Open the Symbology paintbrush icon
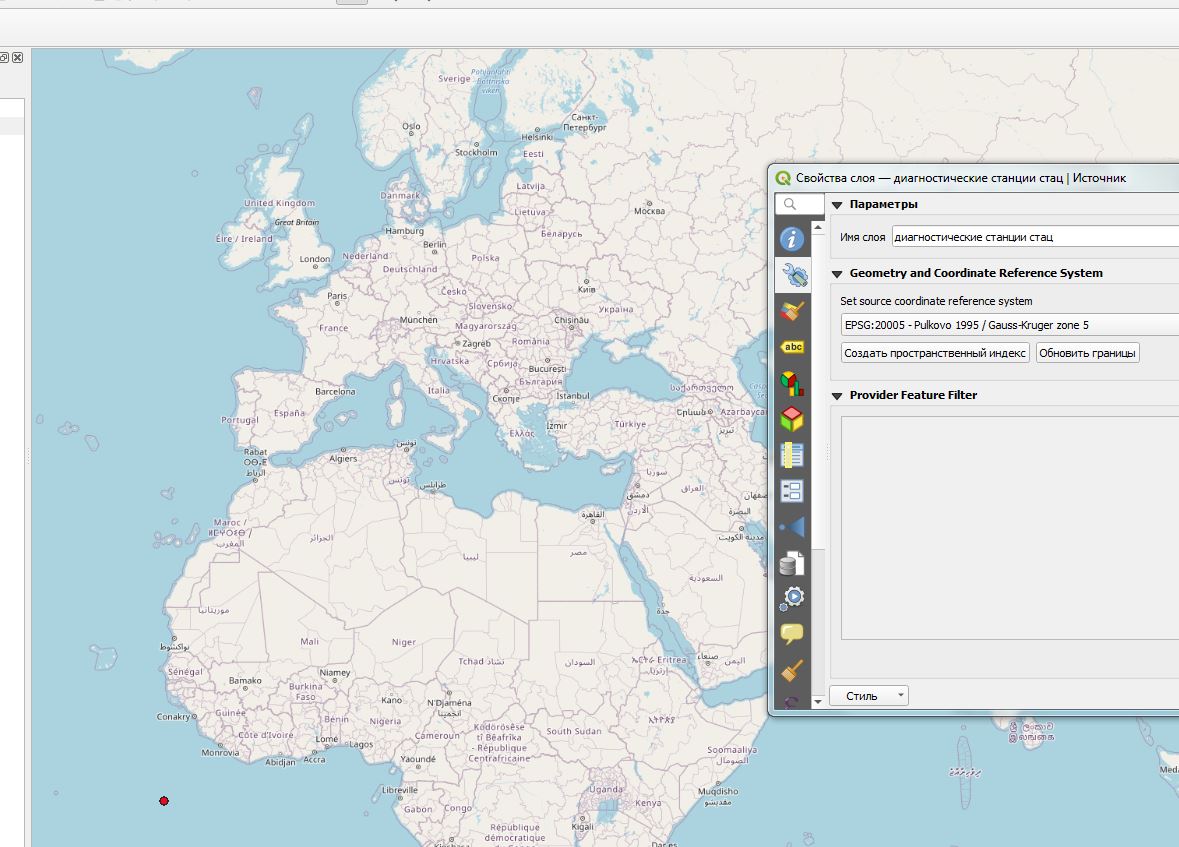Image resolution: width=1179 pixels, height=847 pixels. click(x=792, y=311)
